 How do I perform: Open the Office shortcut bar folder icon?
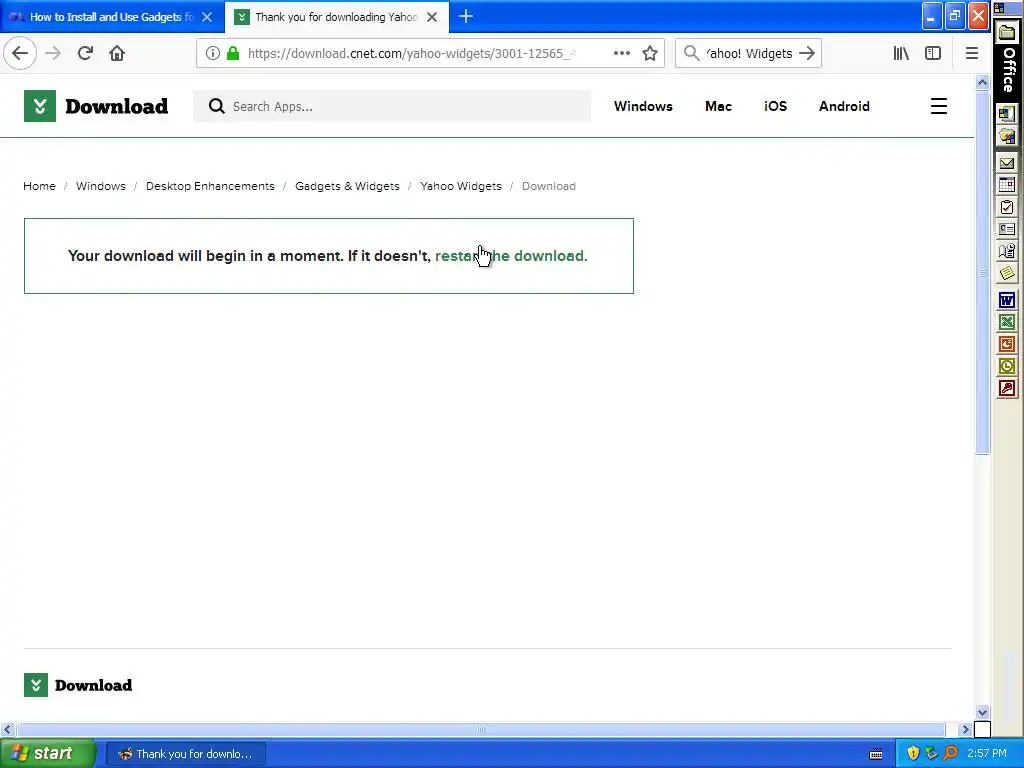click(x=1006, y=32)
